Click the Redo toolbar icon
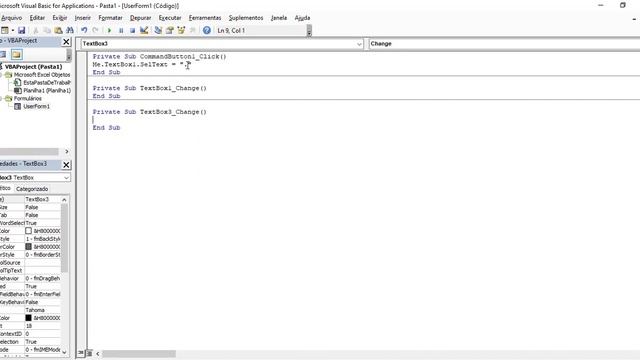 tap(96, 31)
